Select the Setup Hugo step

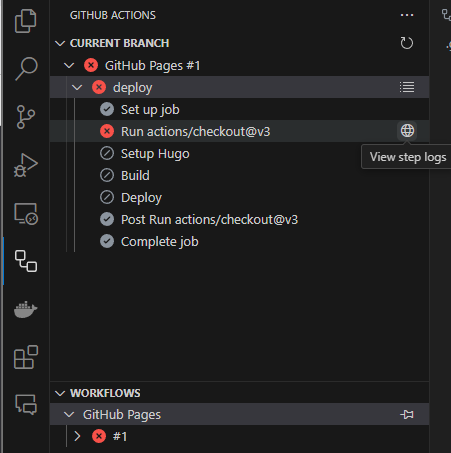155,154
